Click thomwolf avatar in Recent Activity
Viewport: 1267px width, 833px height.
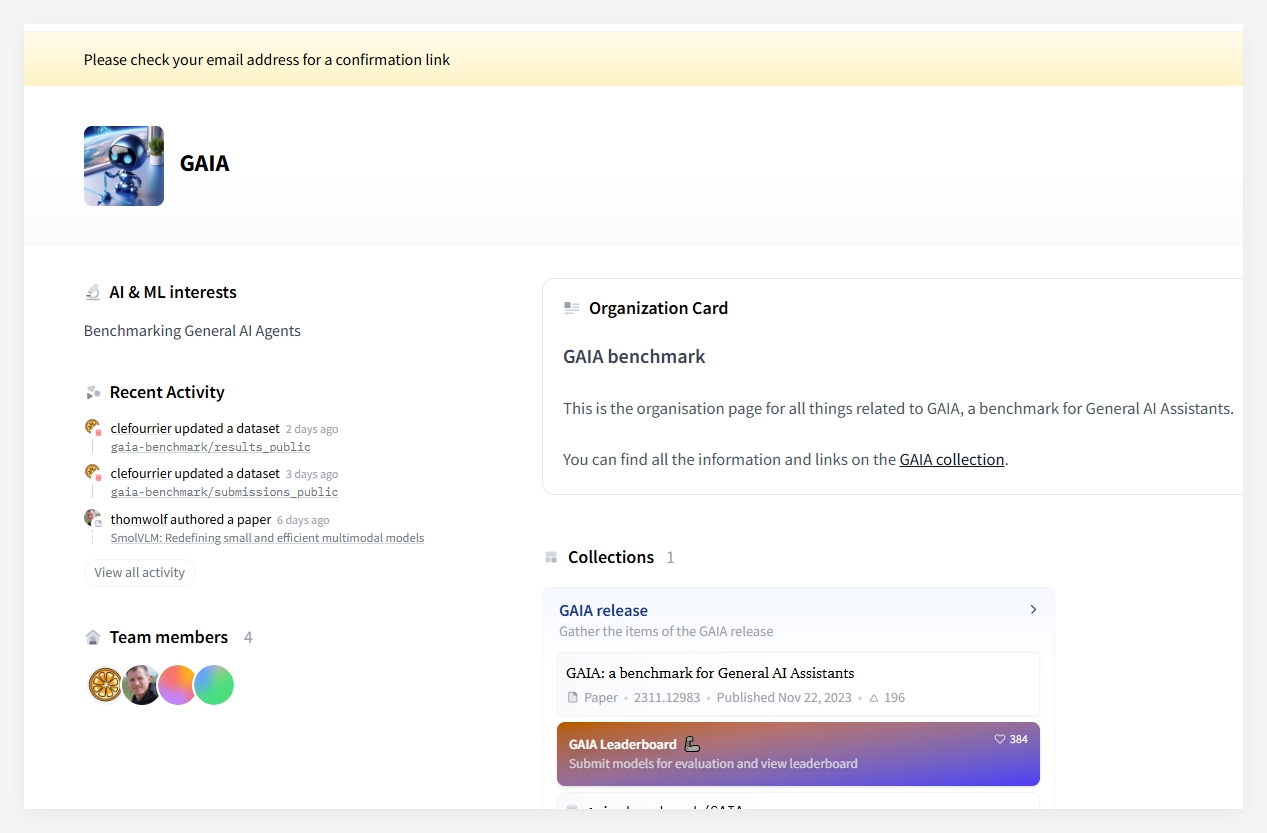coord(92,518)
